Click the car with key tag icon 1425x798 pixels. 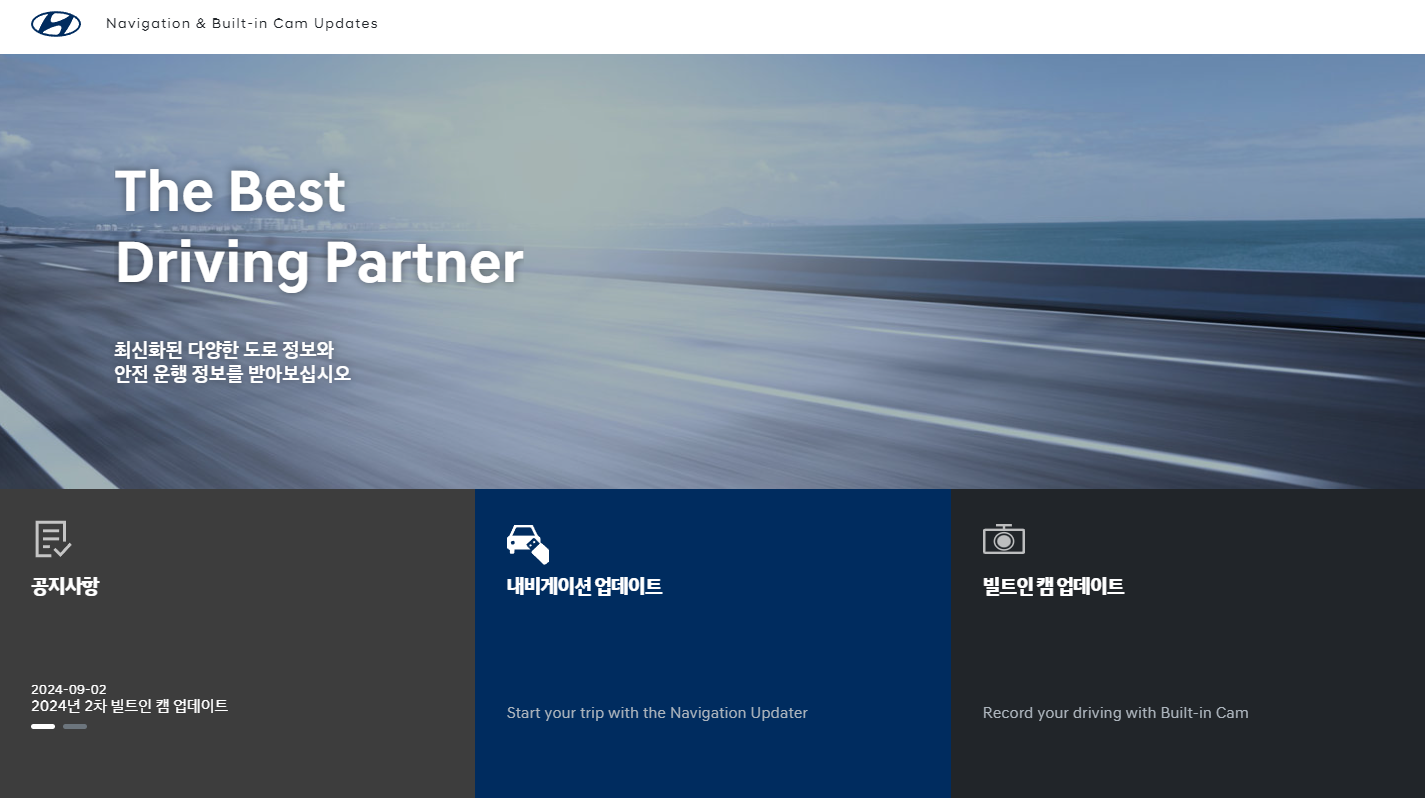[528, 543]
